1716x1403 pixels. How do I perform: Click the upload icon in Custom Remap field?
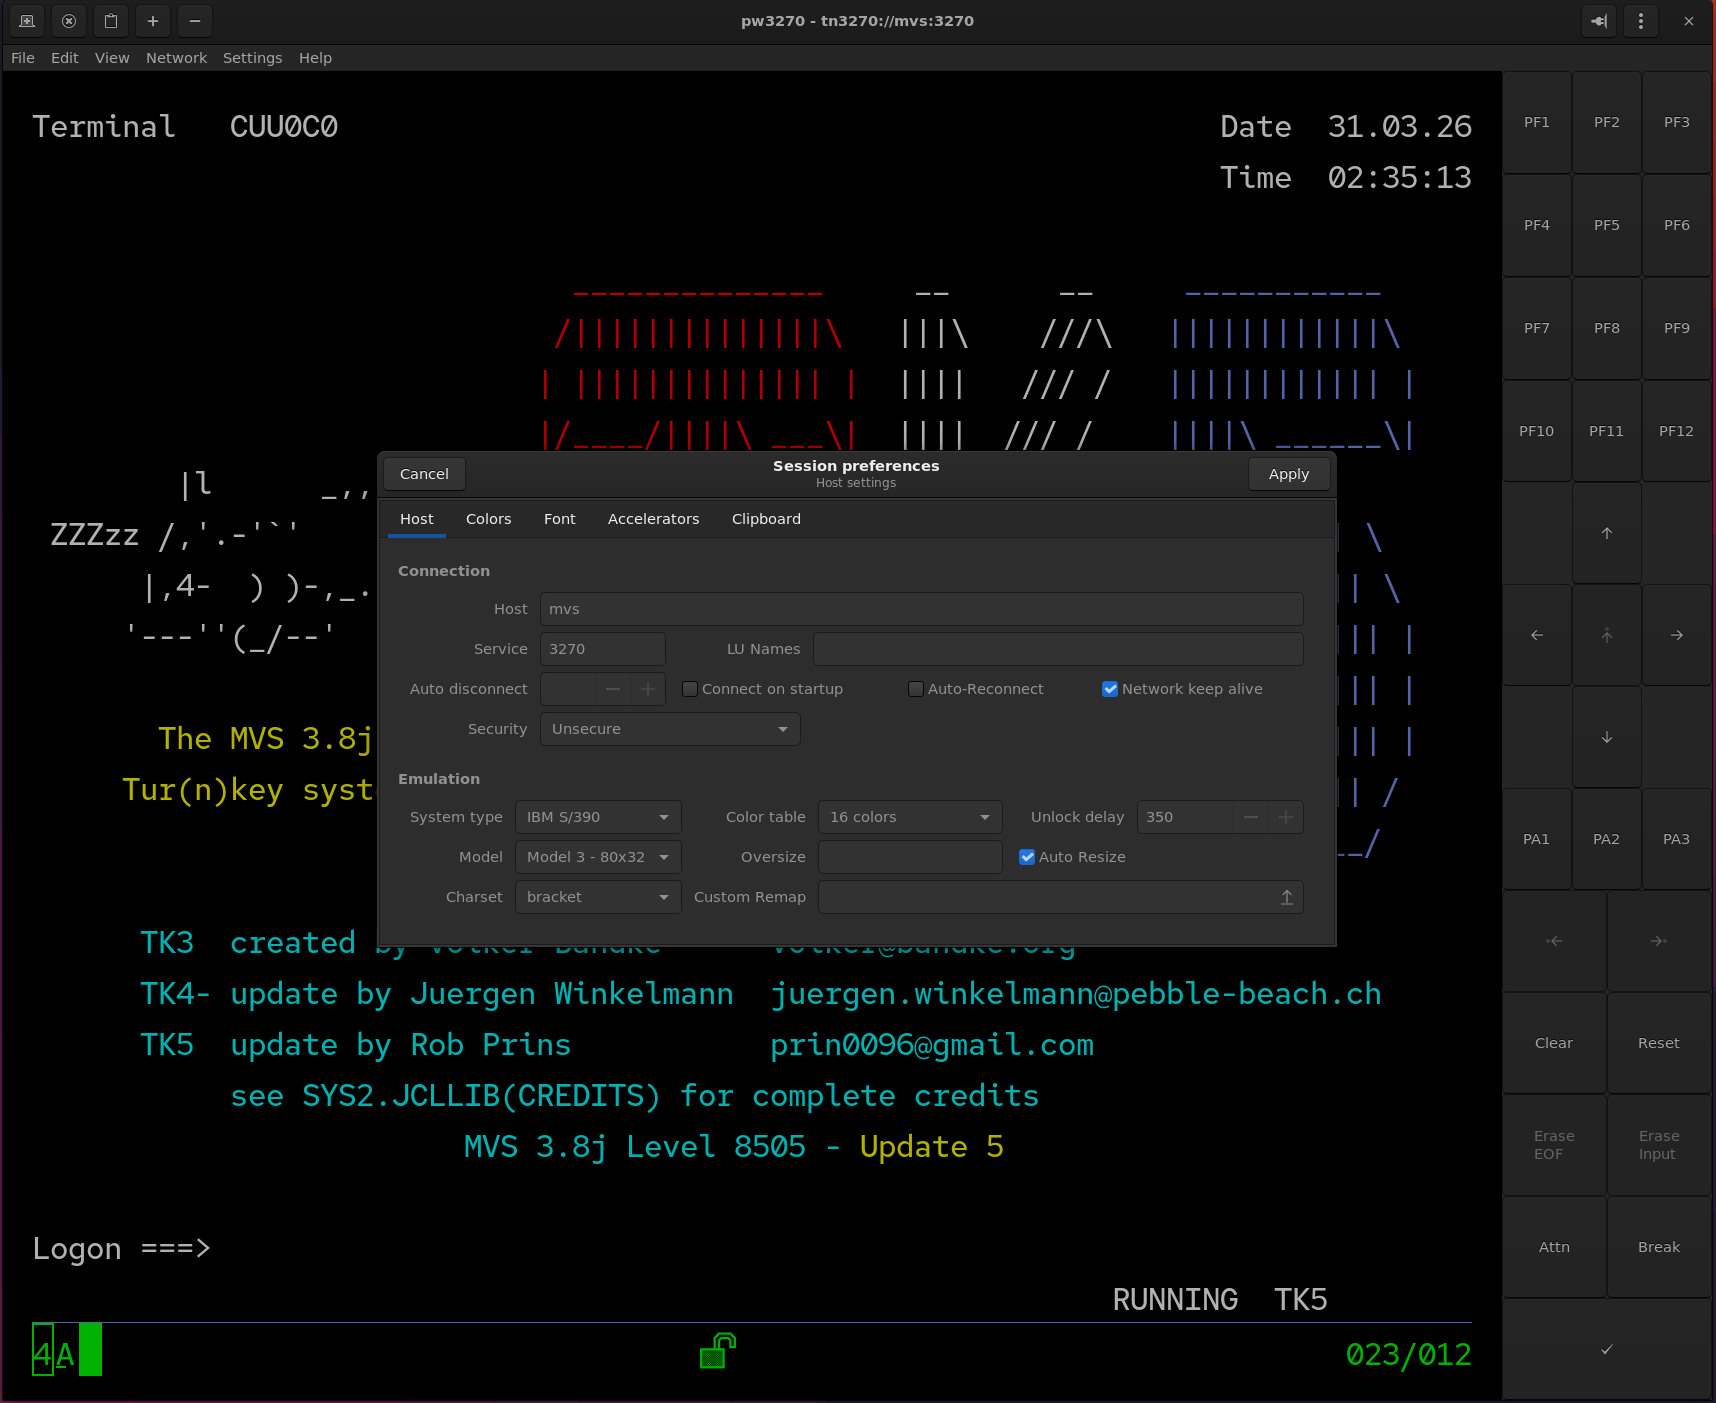pos(1286,897)
